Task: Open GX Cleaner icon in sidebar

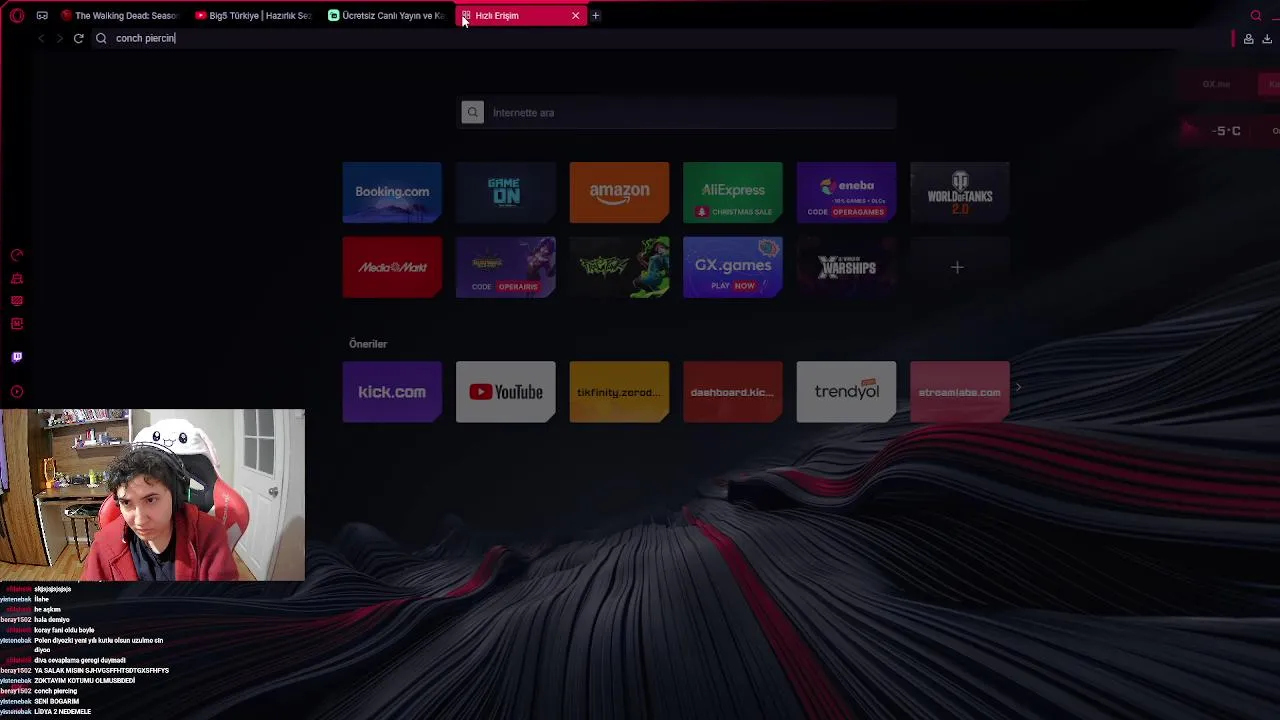Action: (x=16, y=278)
